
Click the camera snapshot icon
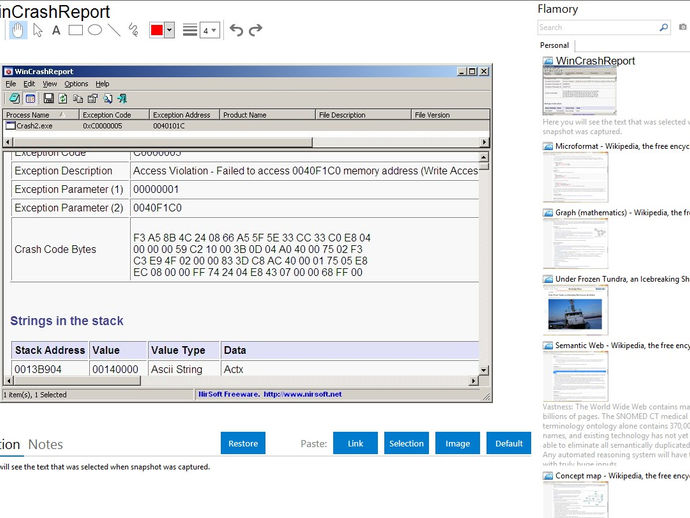[683, 27]
